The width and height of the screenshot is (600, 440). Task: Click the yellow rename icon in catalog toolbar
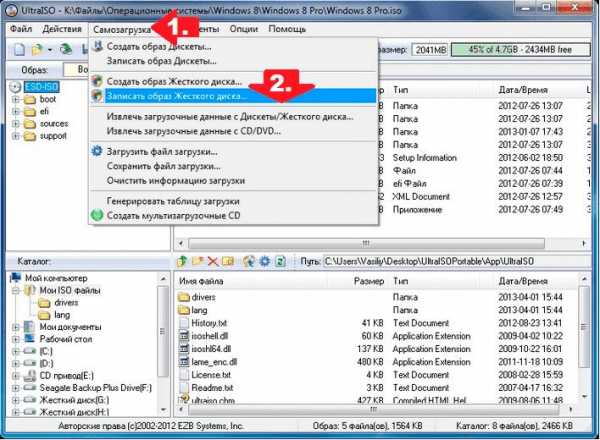[228, 261]
